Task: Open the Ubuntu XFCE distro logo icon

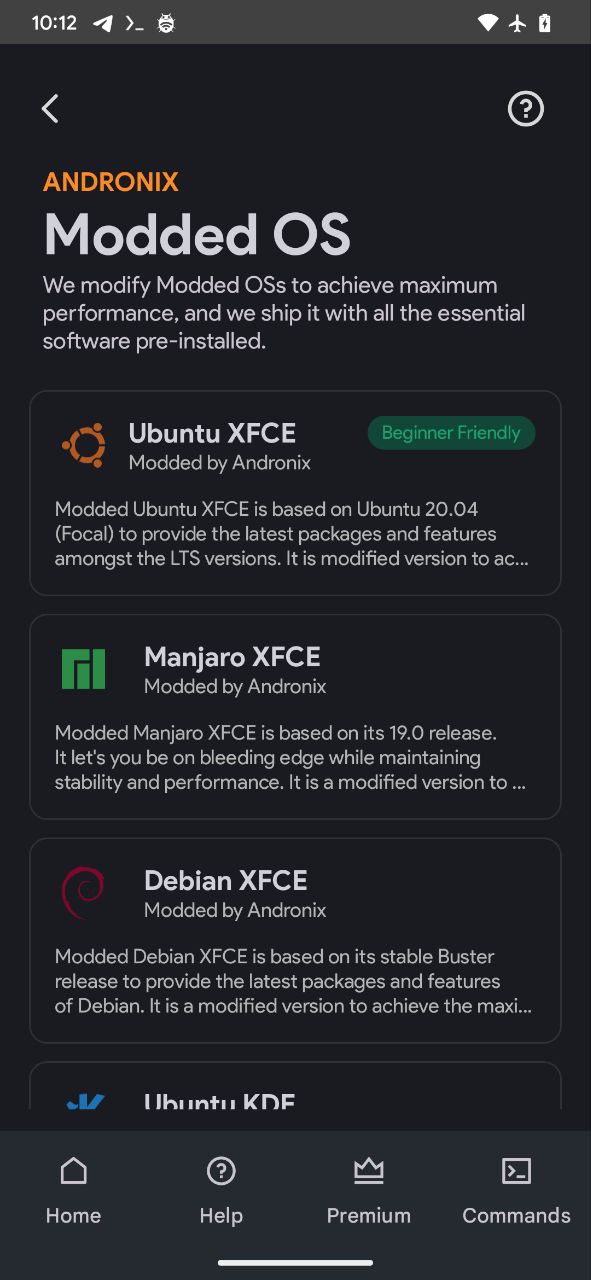Action: tap(84, 444)
